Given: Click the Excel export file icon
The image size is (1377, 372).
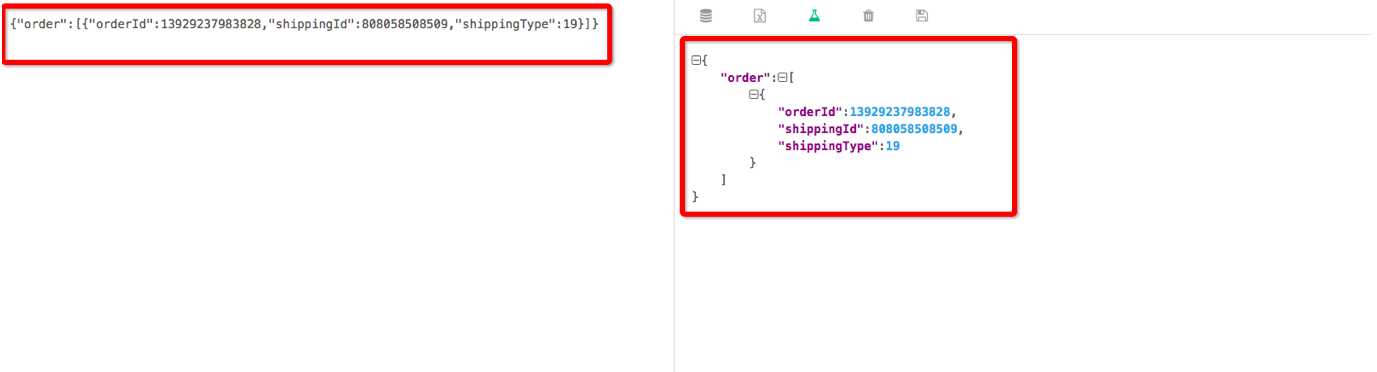Looking at the screenshot, I should point(760,15).
